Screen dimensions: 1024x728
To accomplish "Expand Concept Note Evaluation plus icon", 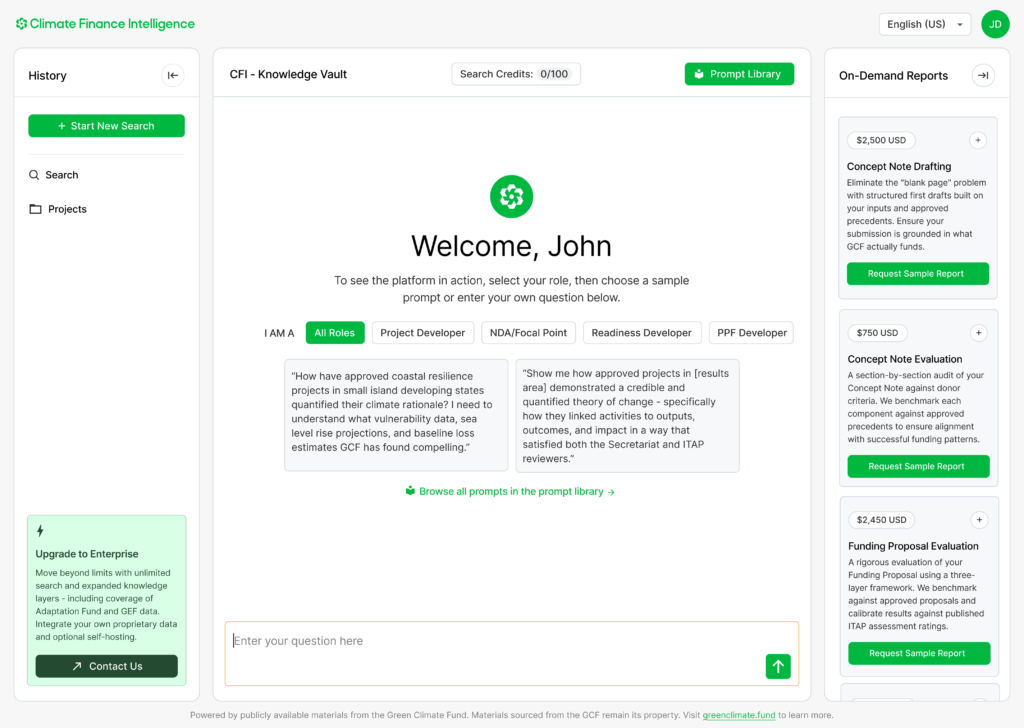I will [978, 333].
